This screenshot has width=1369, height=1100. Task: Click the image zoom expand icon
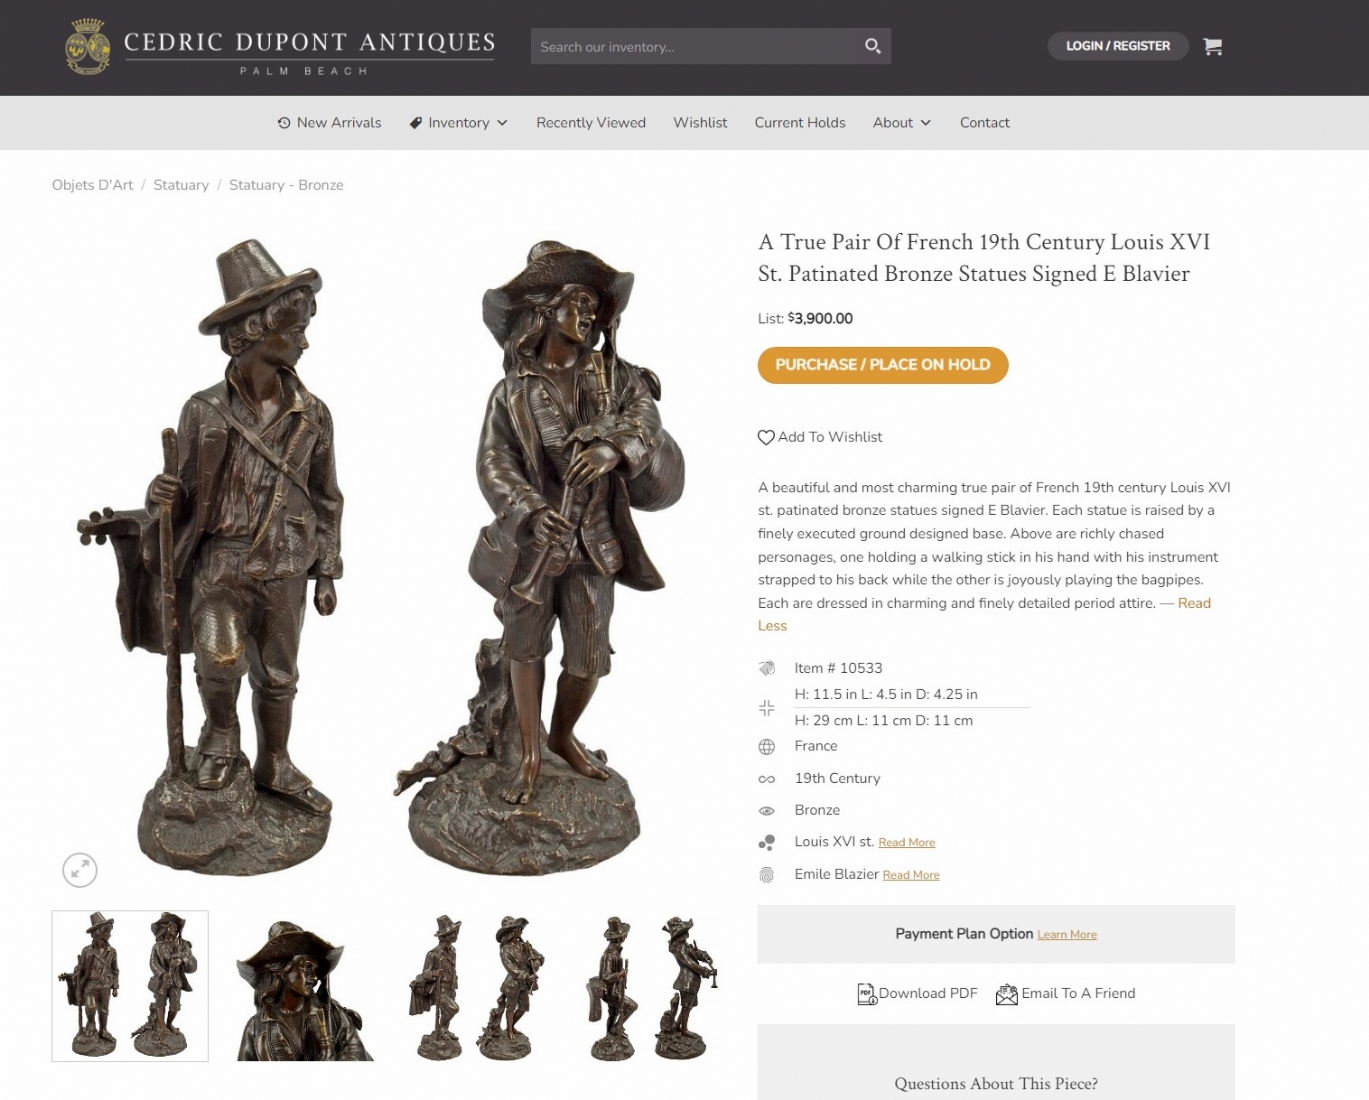pyautogui.click(x=80, y=870)
